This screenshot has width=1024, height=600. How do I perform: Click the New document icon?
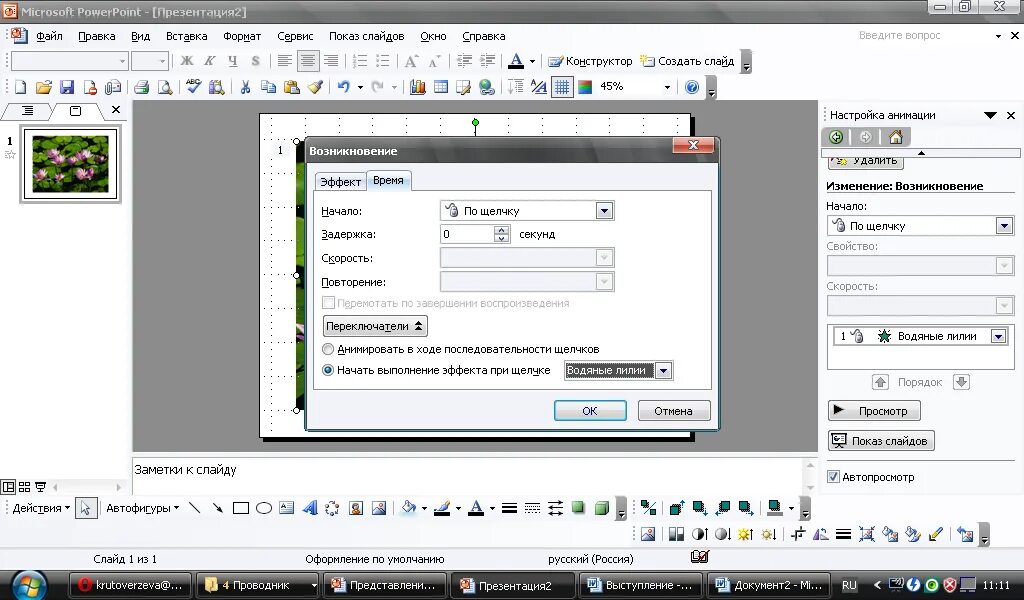pos(20,87)
